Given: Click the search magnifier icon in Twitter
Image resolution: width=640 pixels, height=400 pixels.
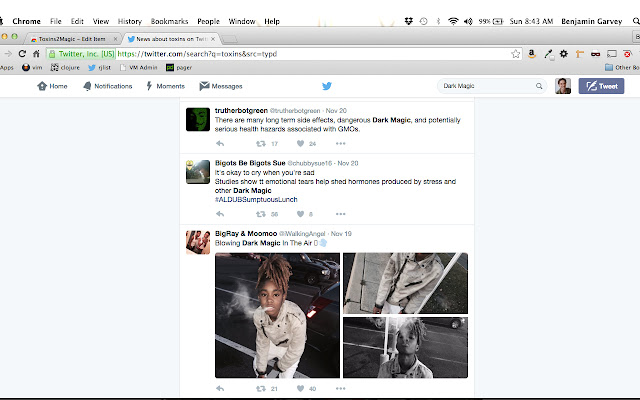Looking at the screenshot, I should pyautogui.click(x=539, y=87).
